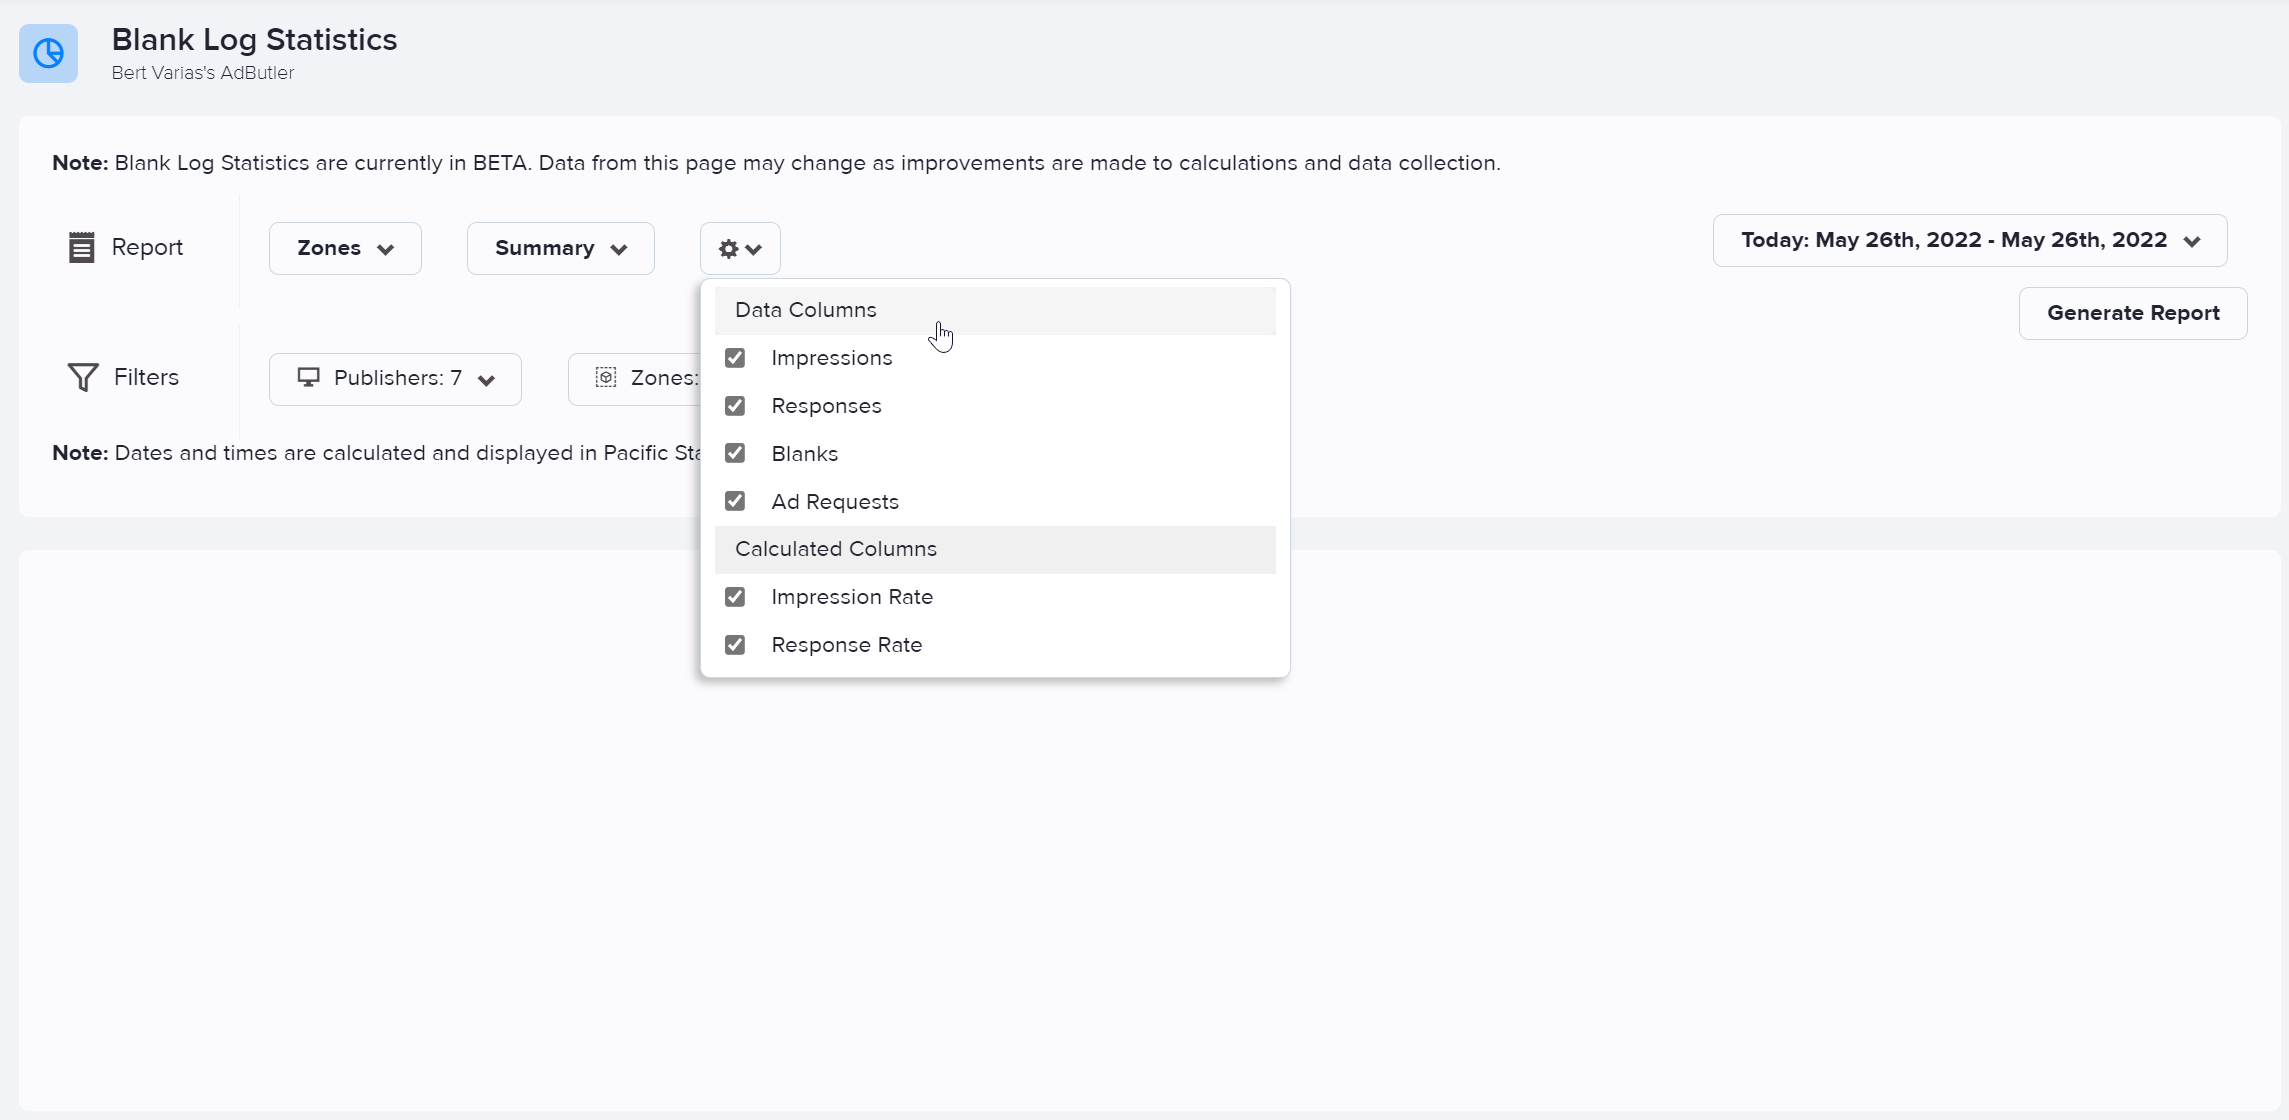Click the Zones filter target icon
The height and width of the screenshot is (1120, 2289).
(606, 378)
